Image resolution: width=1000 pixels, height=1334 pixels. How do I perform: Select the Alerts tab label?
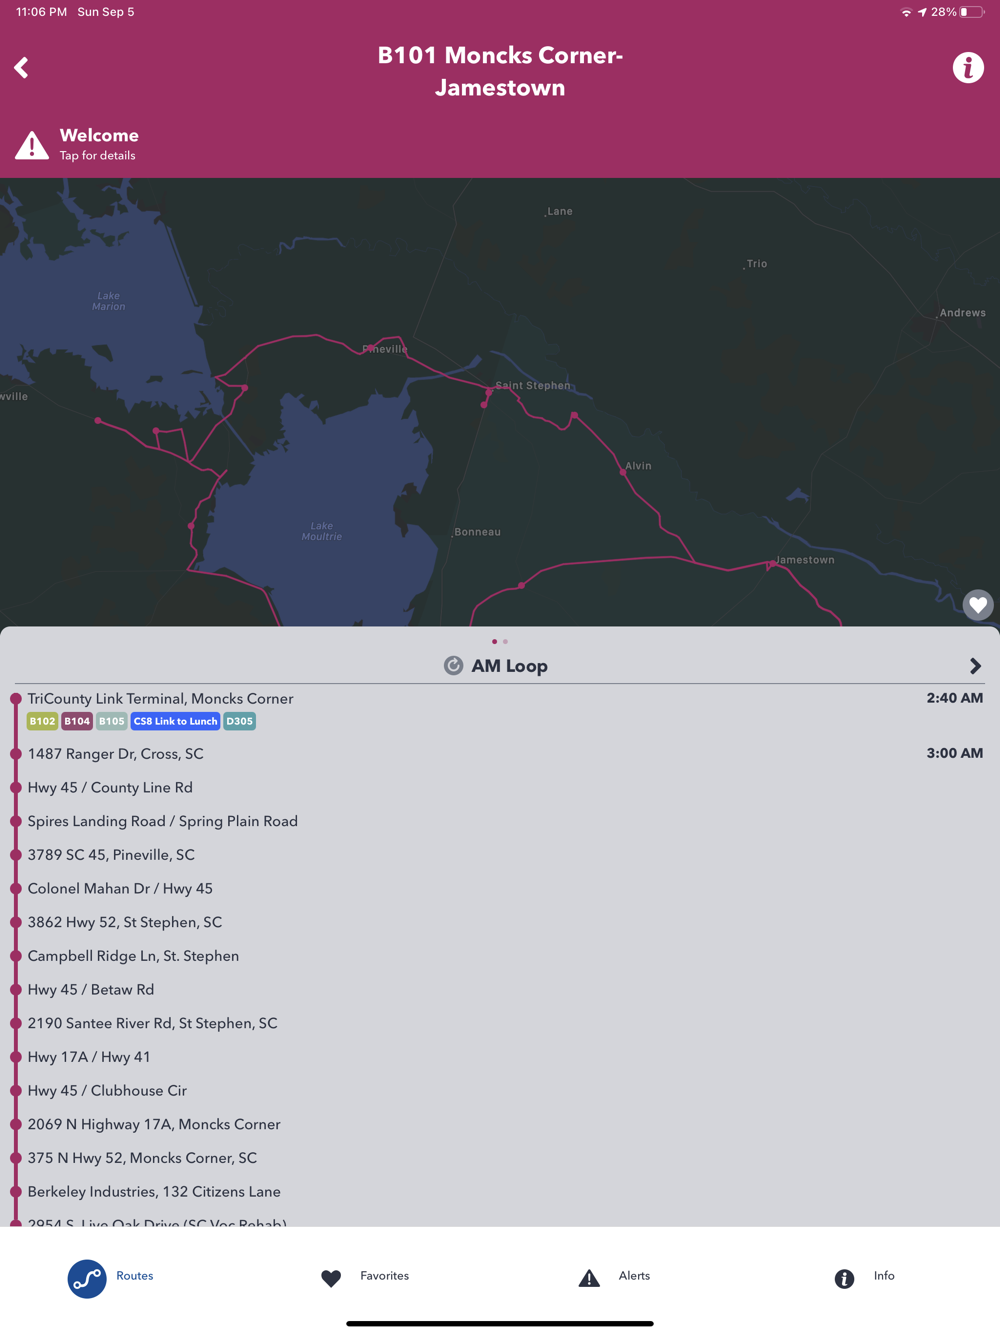point(634,1276)
